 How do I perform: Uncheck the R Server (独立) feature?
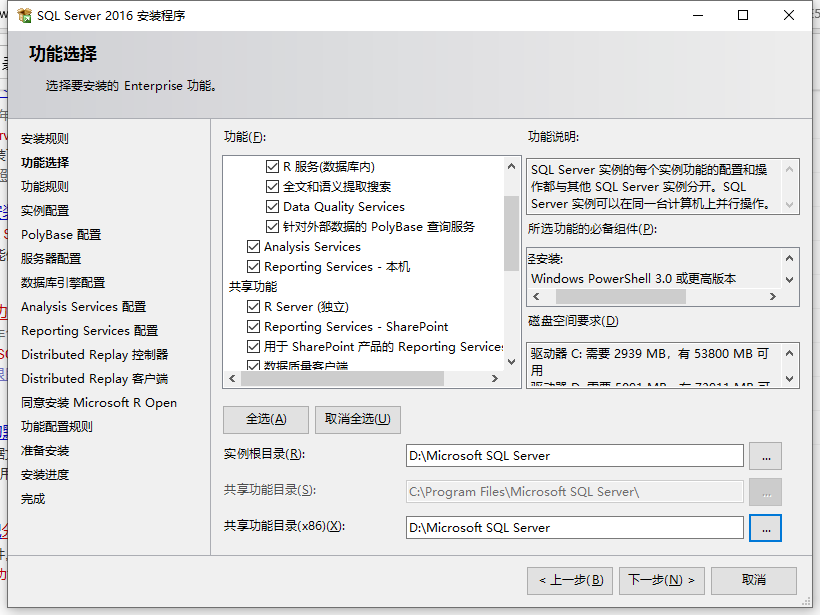pyautogui.click(x=253, y=307)
